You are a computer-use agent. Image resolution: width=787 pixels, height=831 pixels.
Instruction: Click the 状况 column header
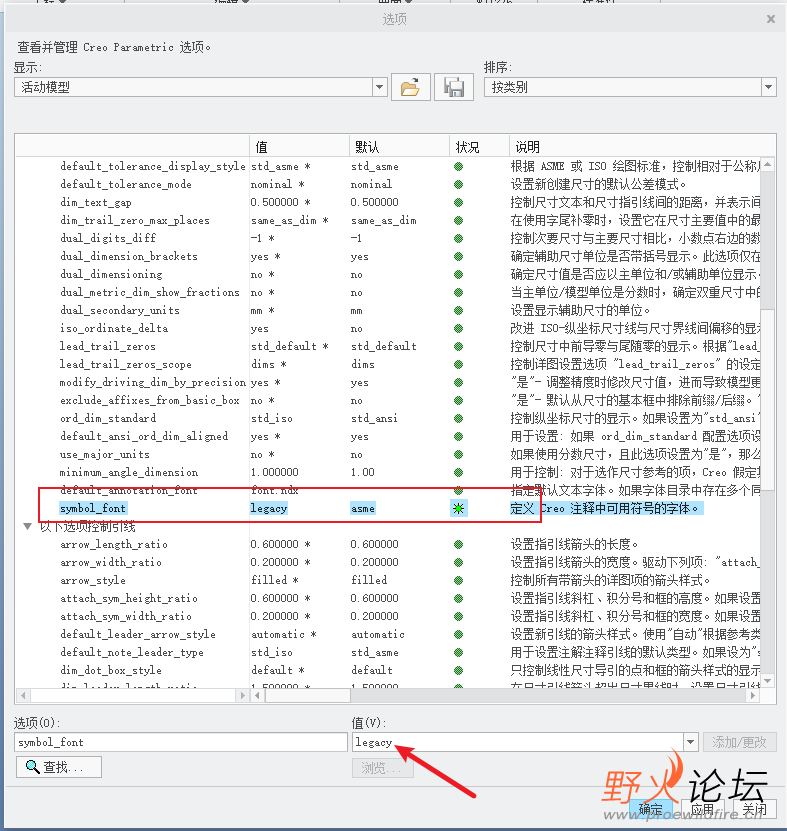click(x=479, y=147)
